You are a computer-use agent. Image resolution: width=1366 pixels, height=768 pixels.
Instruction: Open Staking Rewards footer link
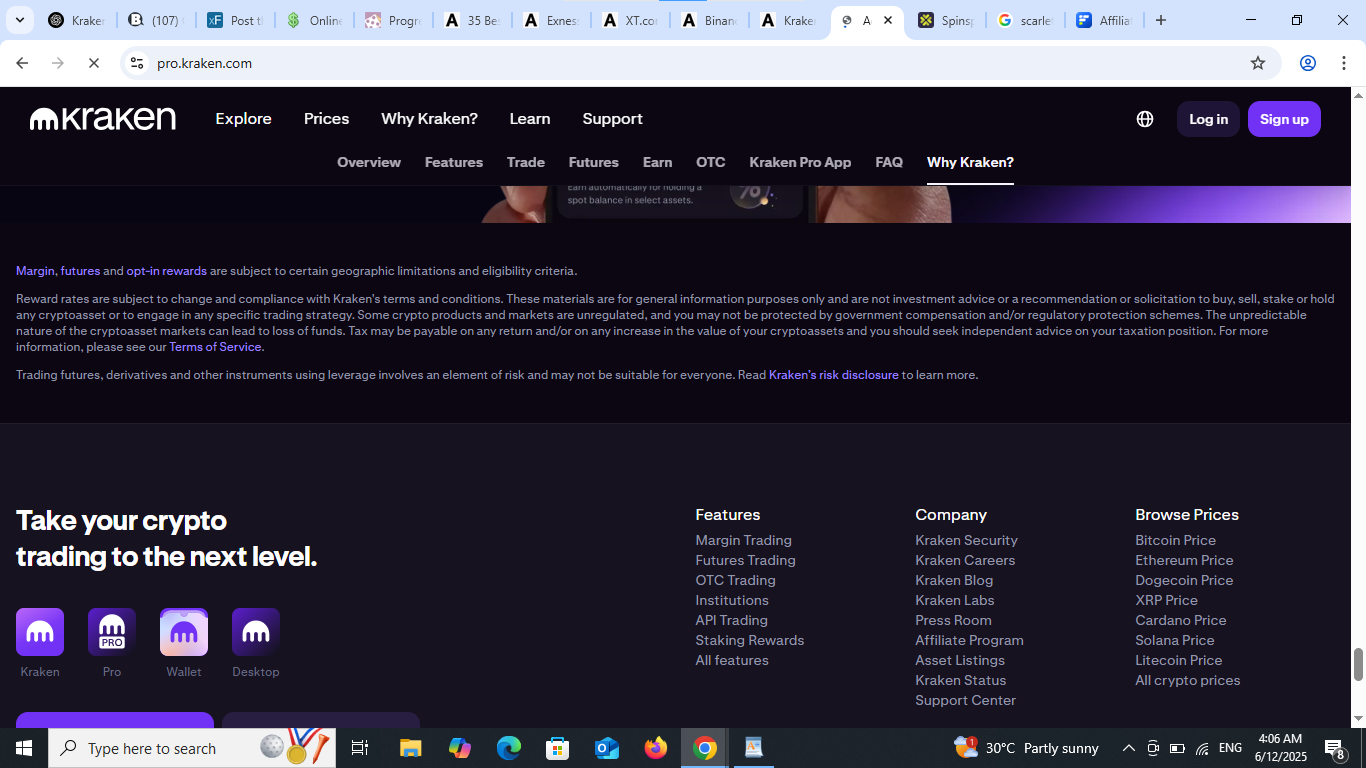pos(750,640)
